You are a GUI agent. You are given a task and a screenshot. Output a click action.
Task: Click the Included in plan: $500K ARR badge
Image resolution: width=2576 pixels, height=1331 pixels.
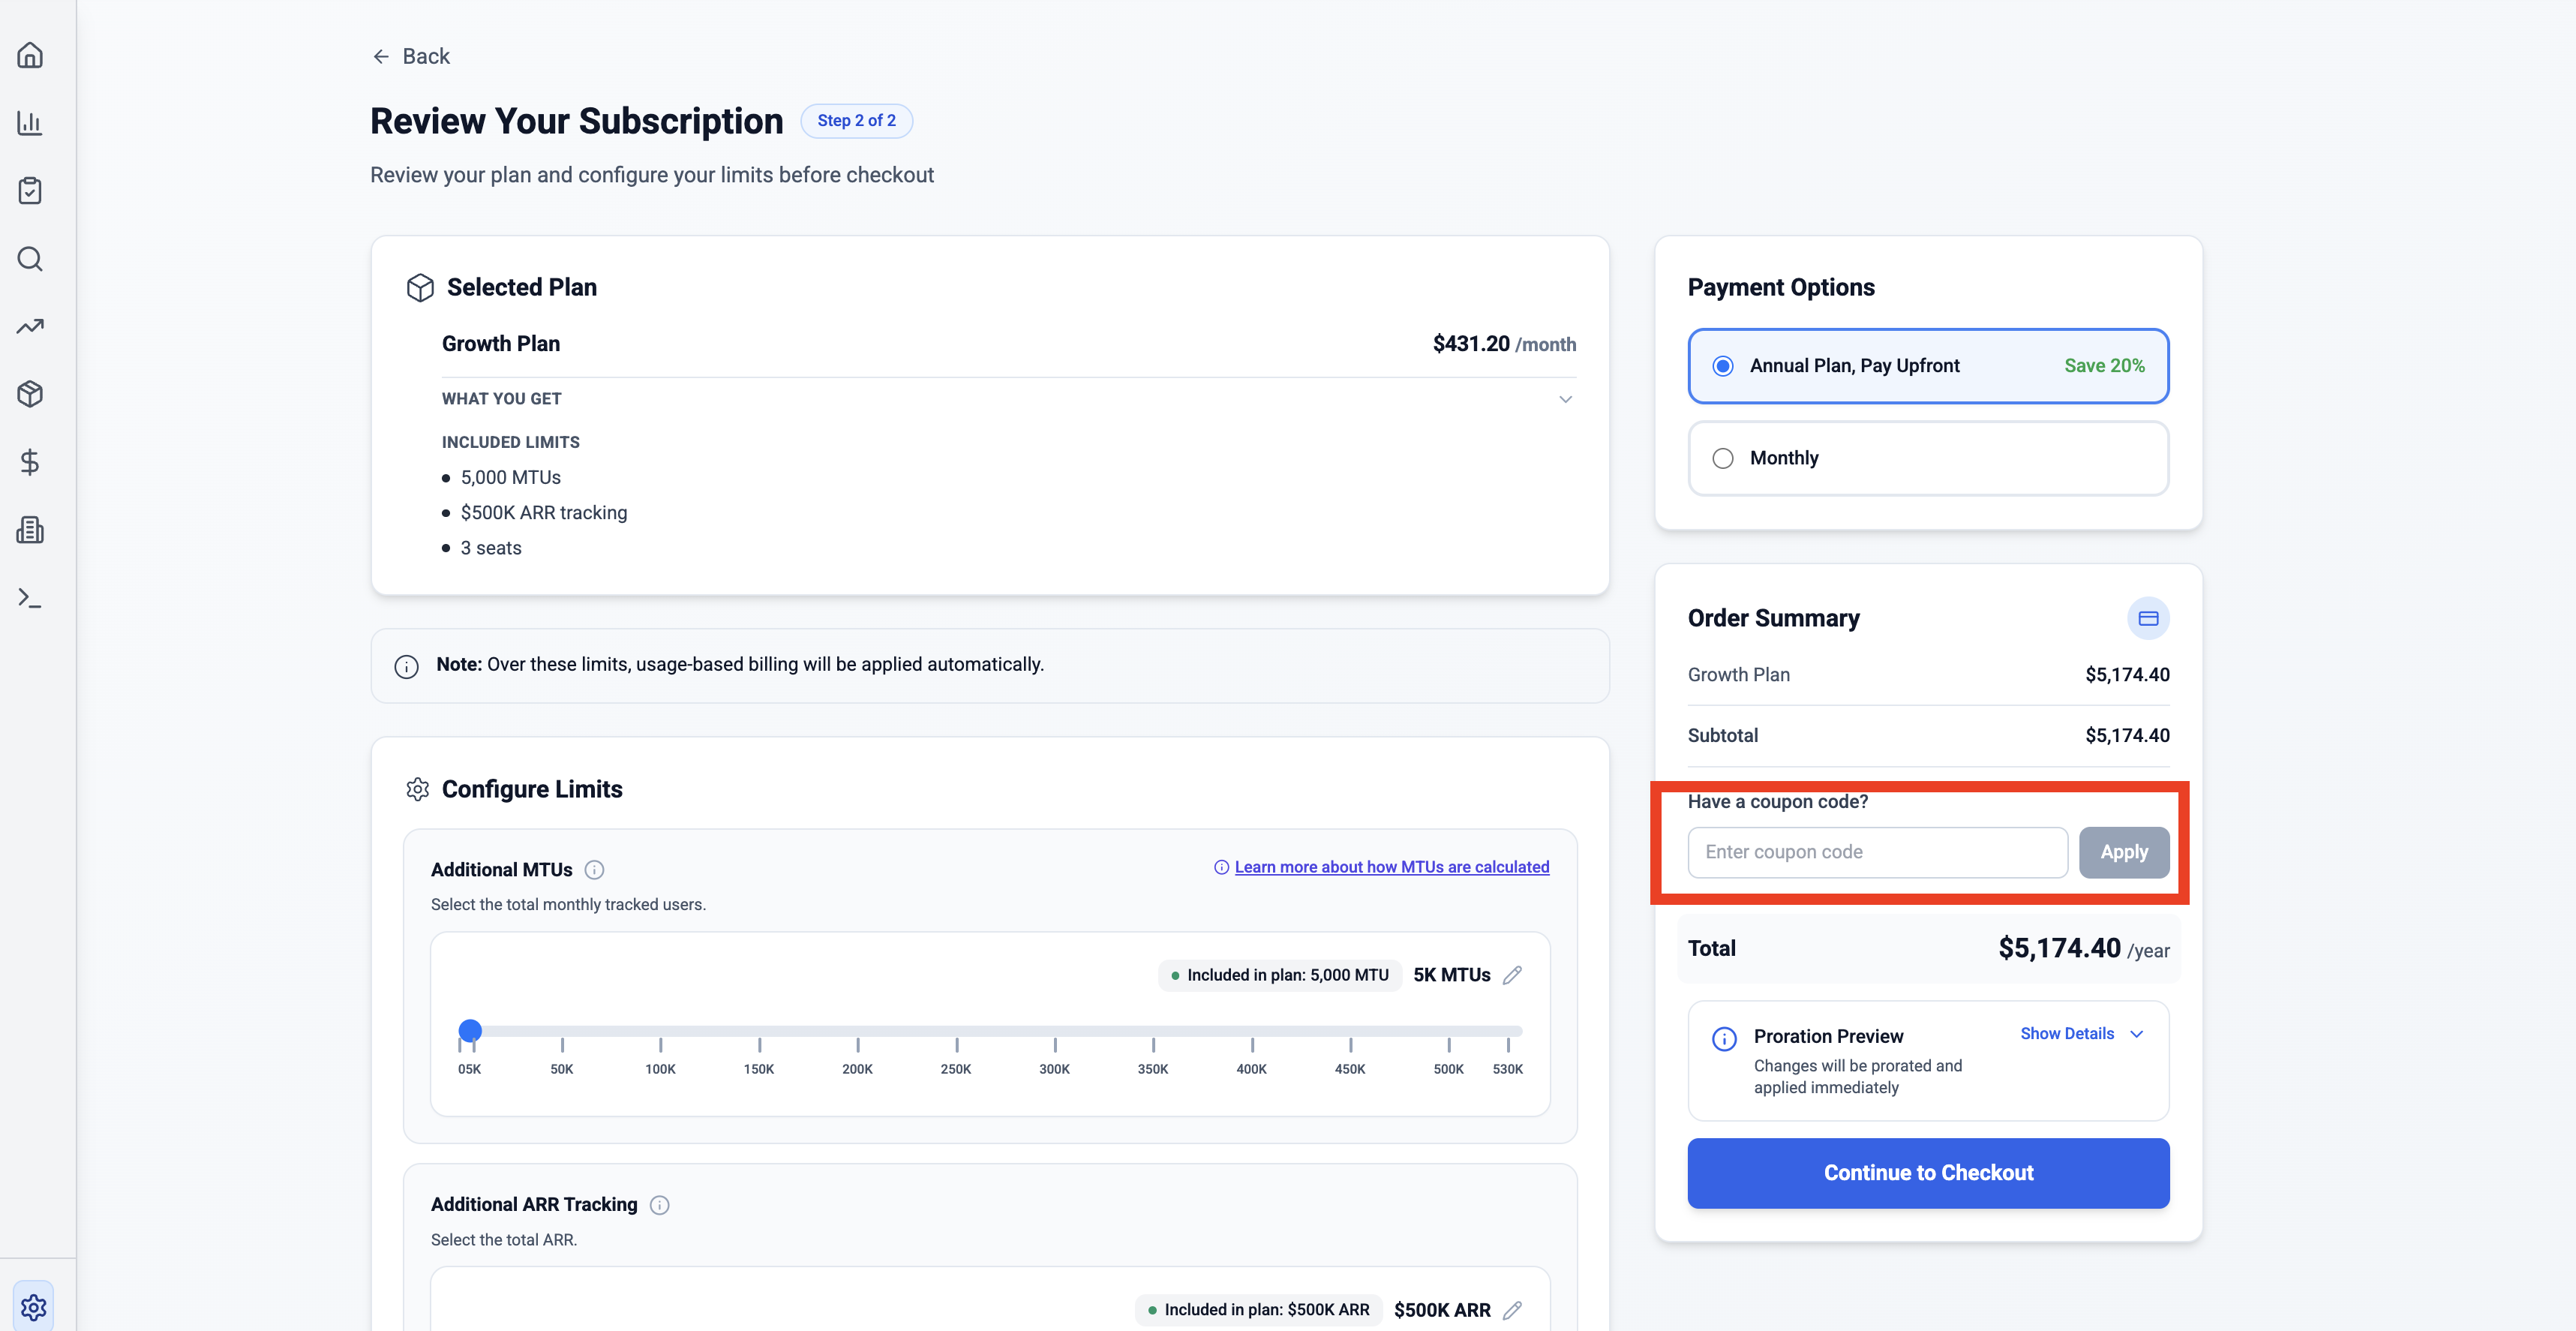point(1258,1310)
